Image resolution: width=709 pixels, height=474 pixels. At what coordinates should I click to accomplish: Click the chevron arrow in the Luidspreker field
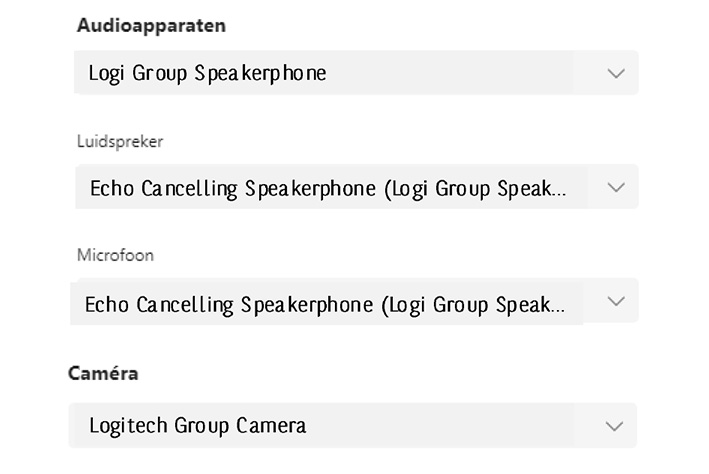(x=616, y=187)
